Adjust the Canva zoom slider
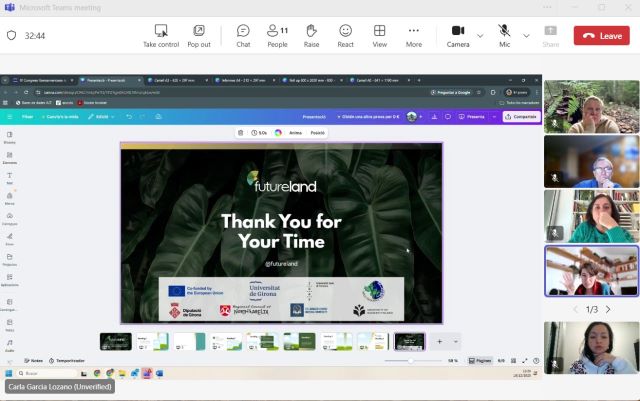 (x=410, y=360)
